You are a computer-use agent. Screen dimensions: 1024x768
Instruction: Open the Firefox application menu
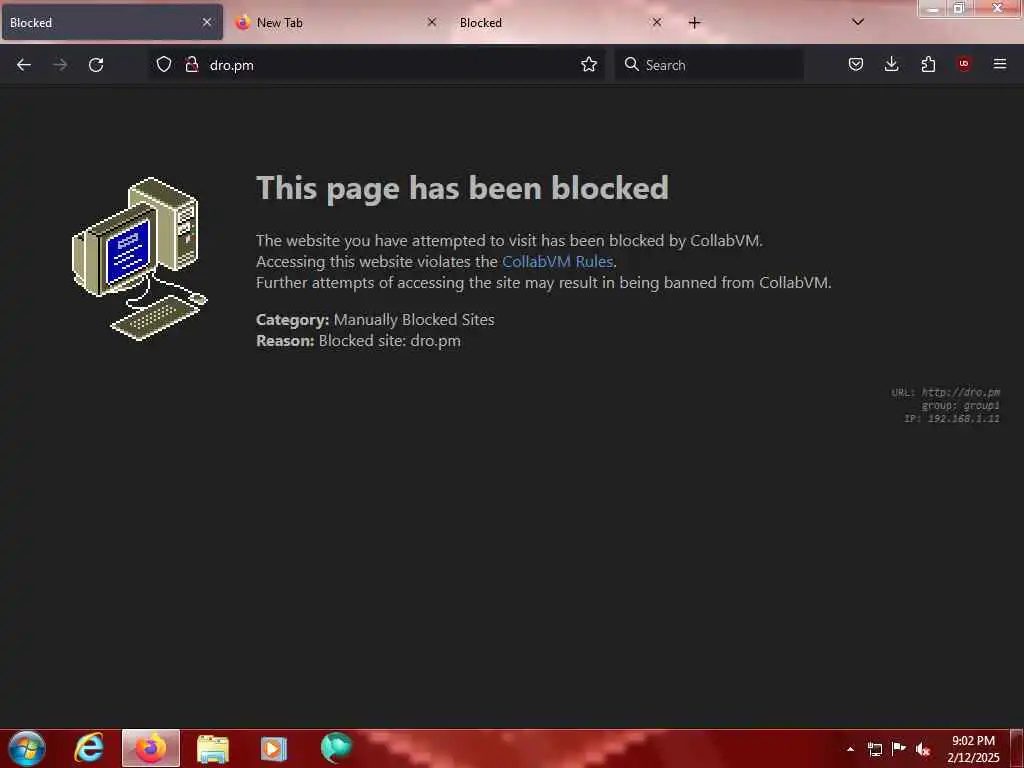point(999,64)
